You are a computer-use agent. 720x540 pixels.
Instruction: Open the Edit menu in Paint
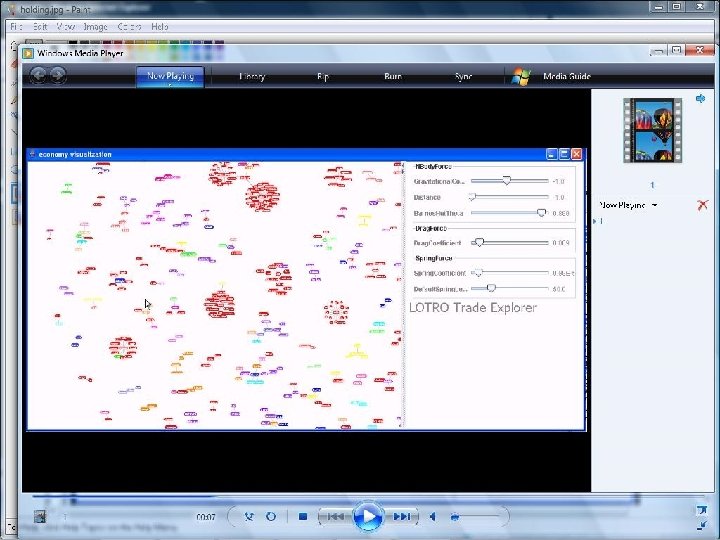pyautogui.click(x=40, y=27)
